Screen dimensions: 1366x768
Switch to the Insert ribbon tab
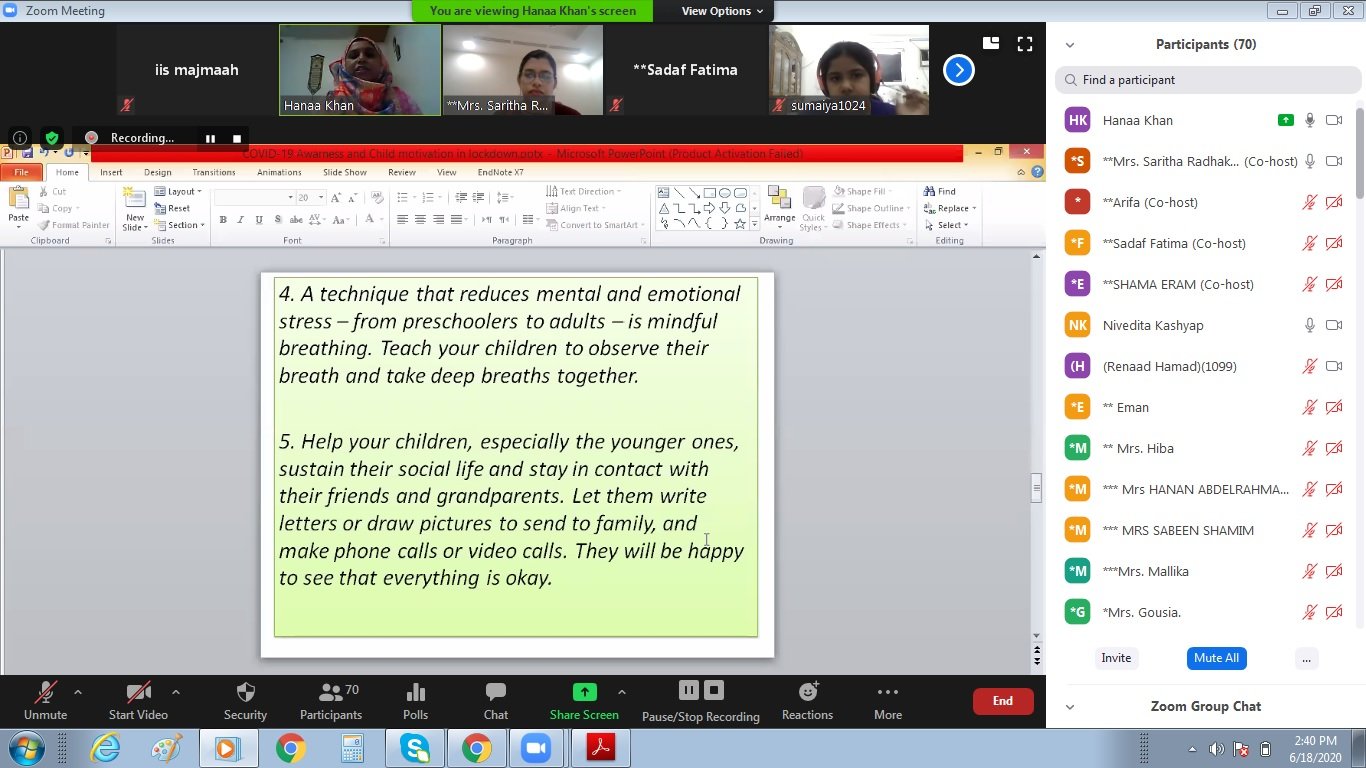(x=111, y=172)
